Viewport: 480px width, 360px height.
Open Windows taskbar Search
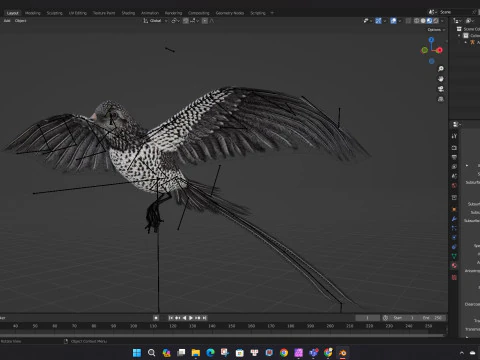click(152, 353)
